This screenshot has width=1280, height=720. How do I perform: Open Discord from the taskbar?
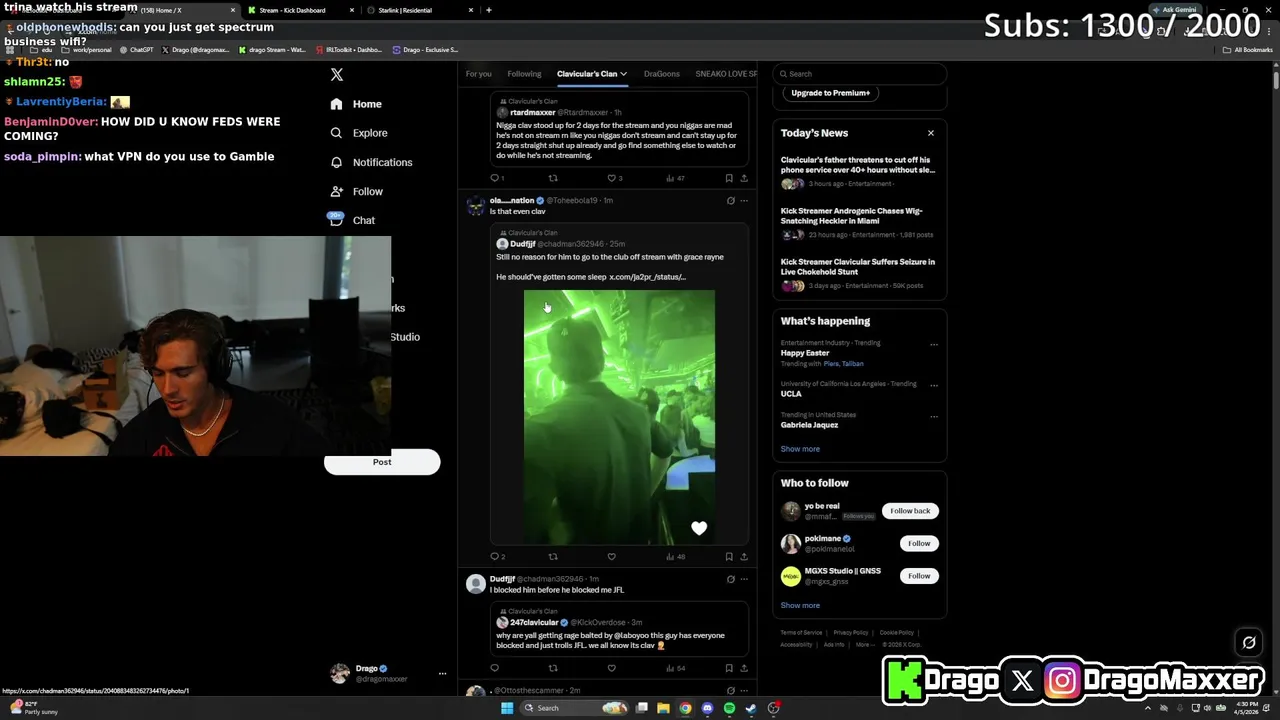click(x=707, y=708)
